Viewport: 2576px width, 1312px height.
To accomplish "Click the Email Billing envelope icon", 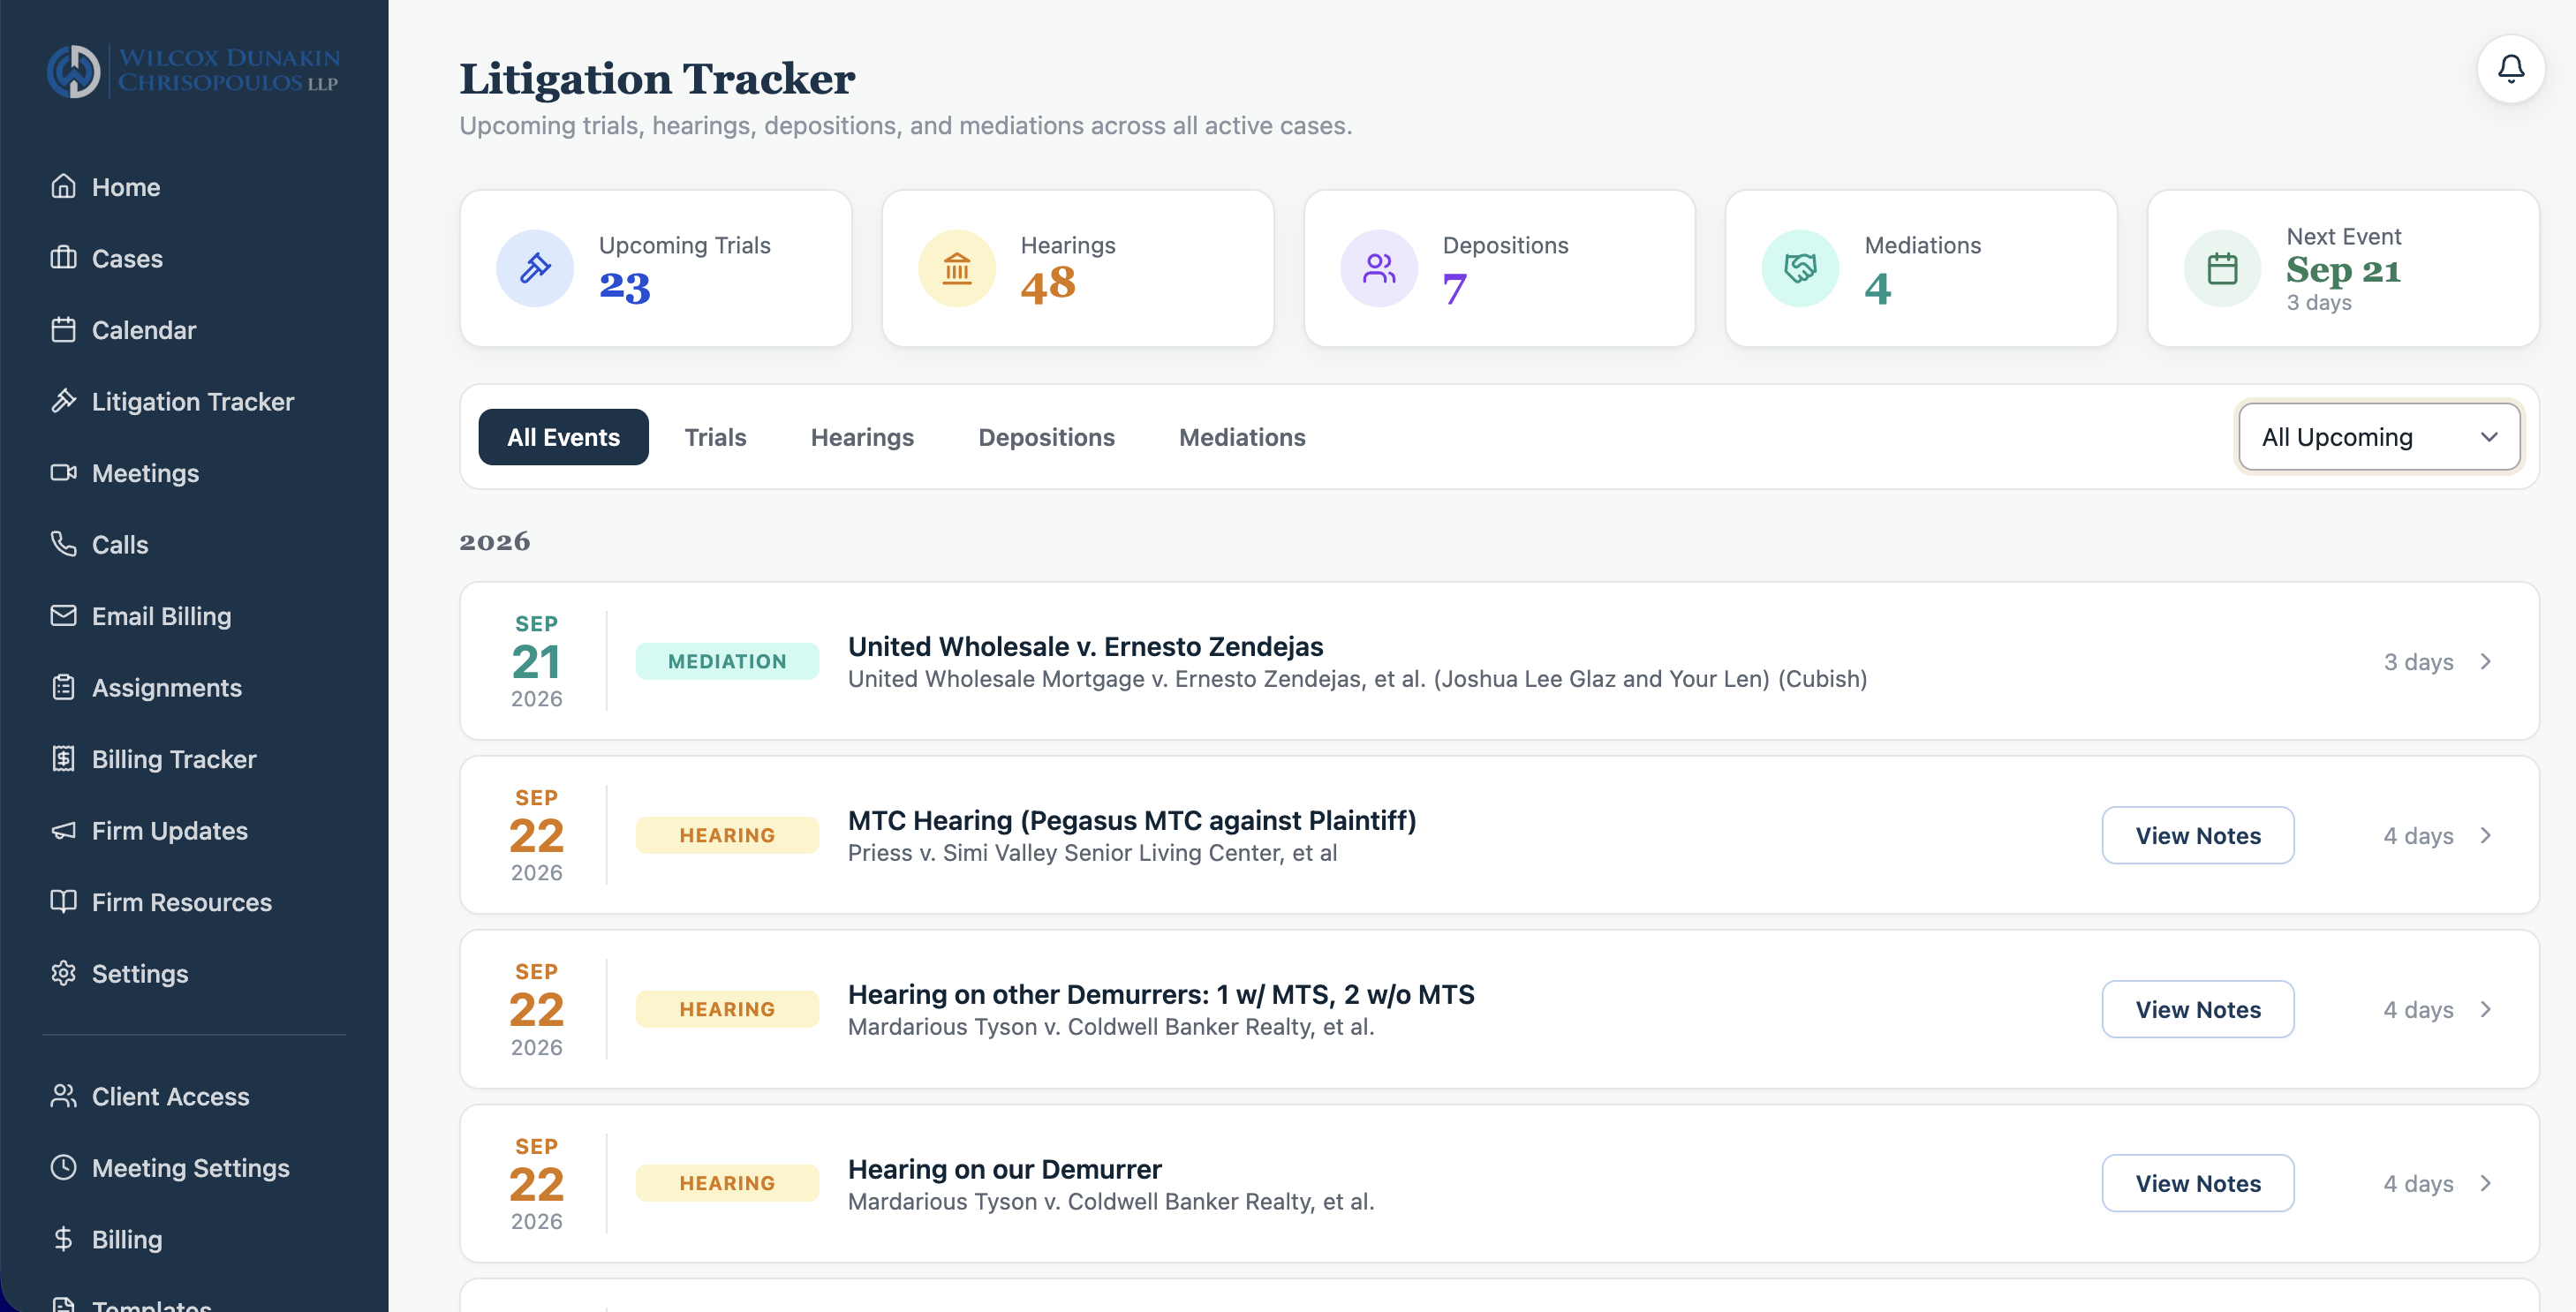I will pos(63,615).
